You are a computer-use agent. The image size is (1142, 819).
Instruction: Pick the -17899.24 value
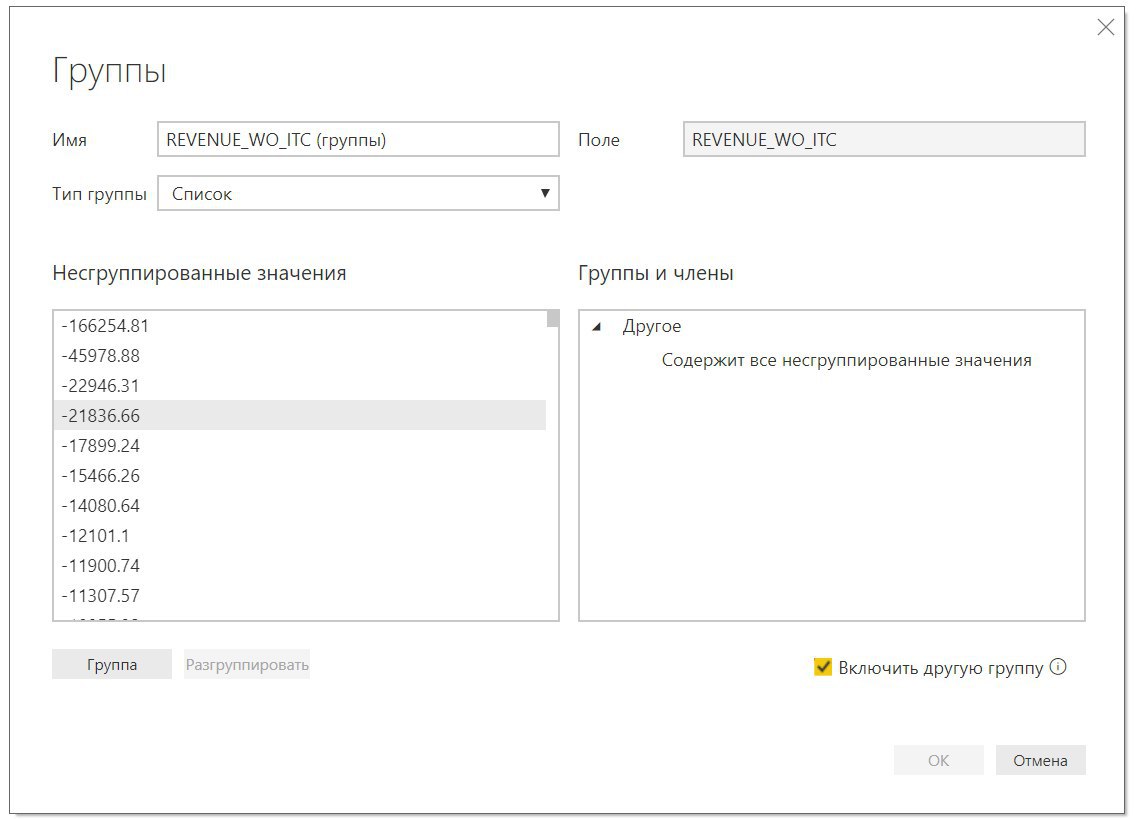[101, 446]
